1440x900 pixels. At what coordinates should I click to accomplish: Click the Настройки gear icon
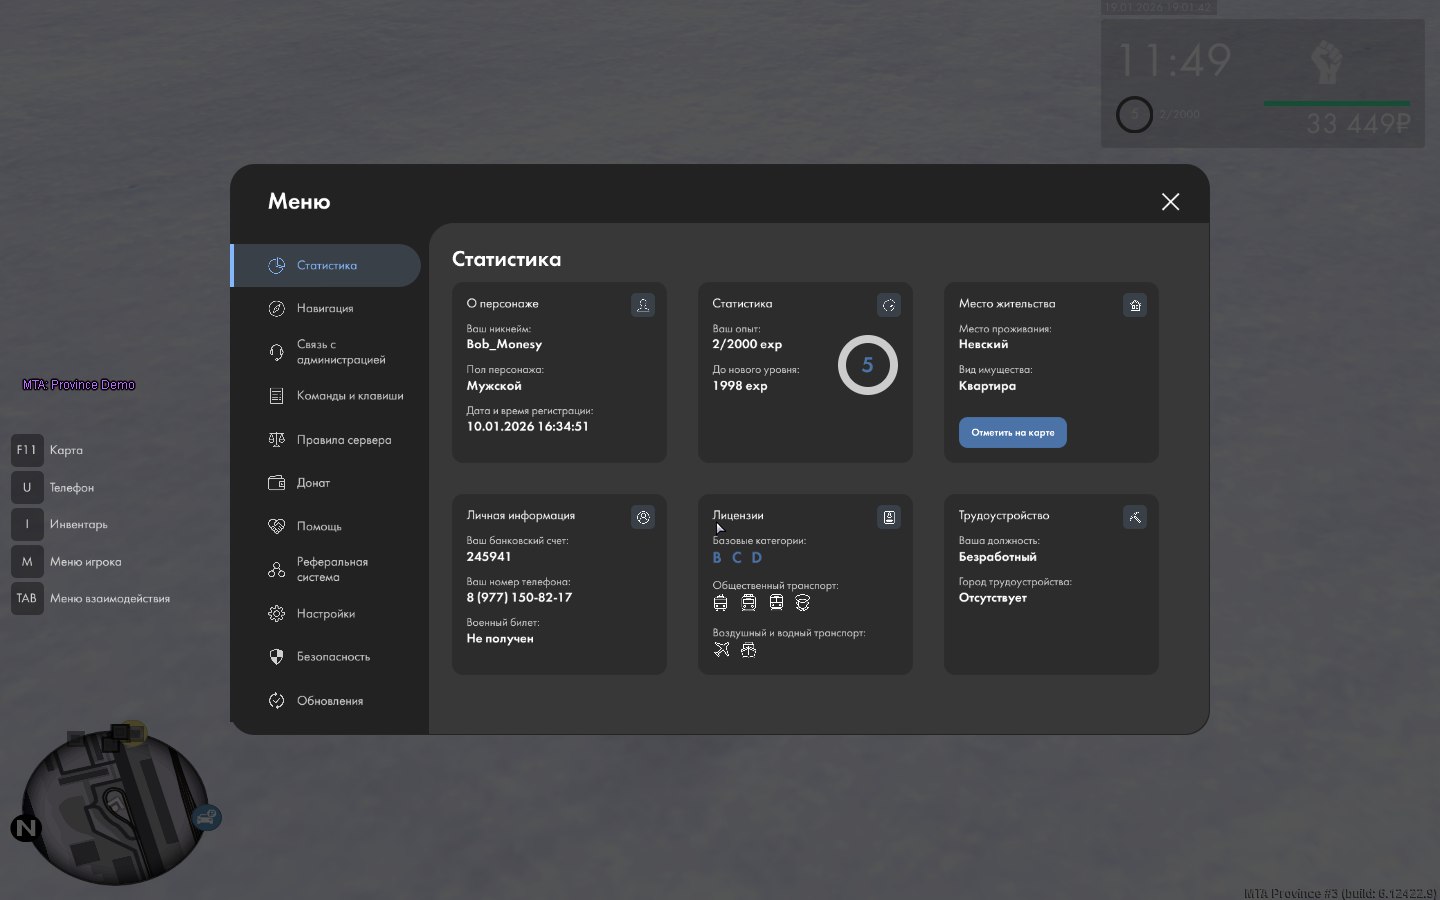[277, 614]
